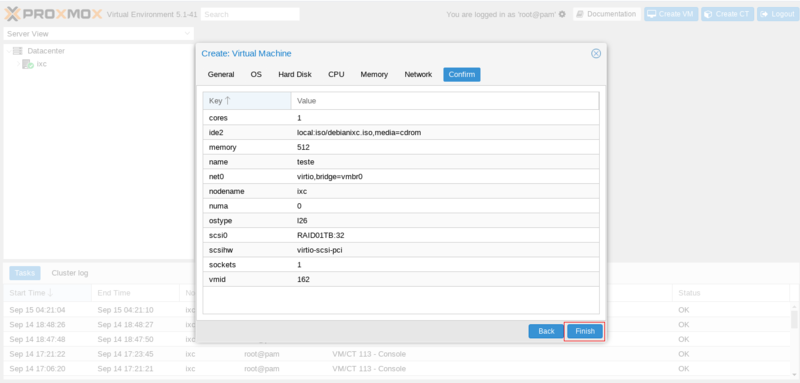Click the Create CT button
800x383 pixels.
point(727,14)
